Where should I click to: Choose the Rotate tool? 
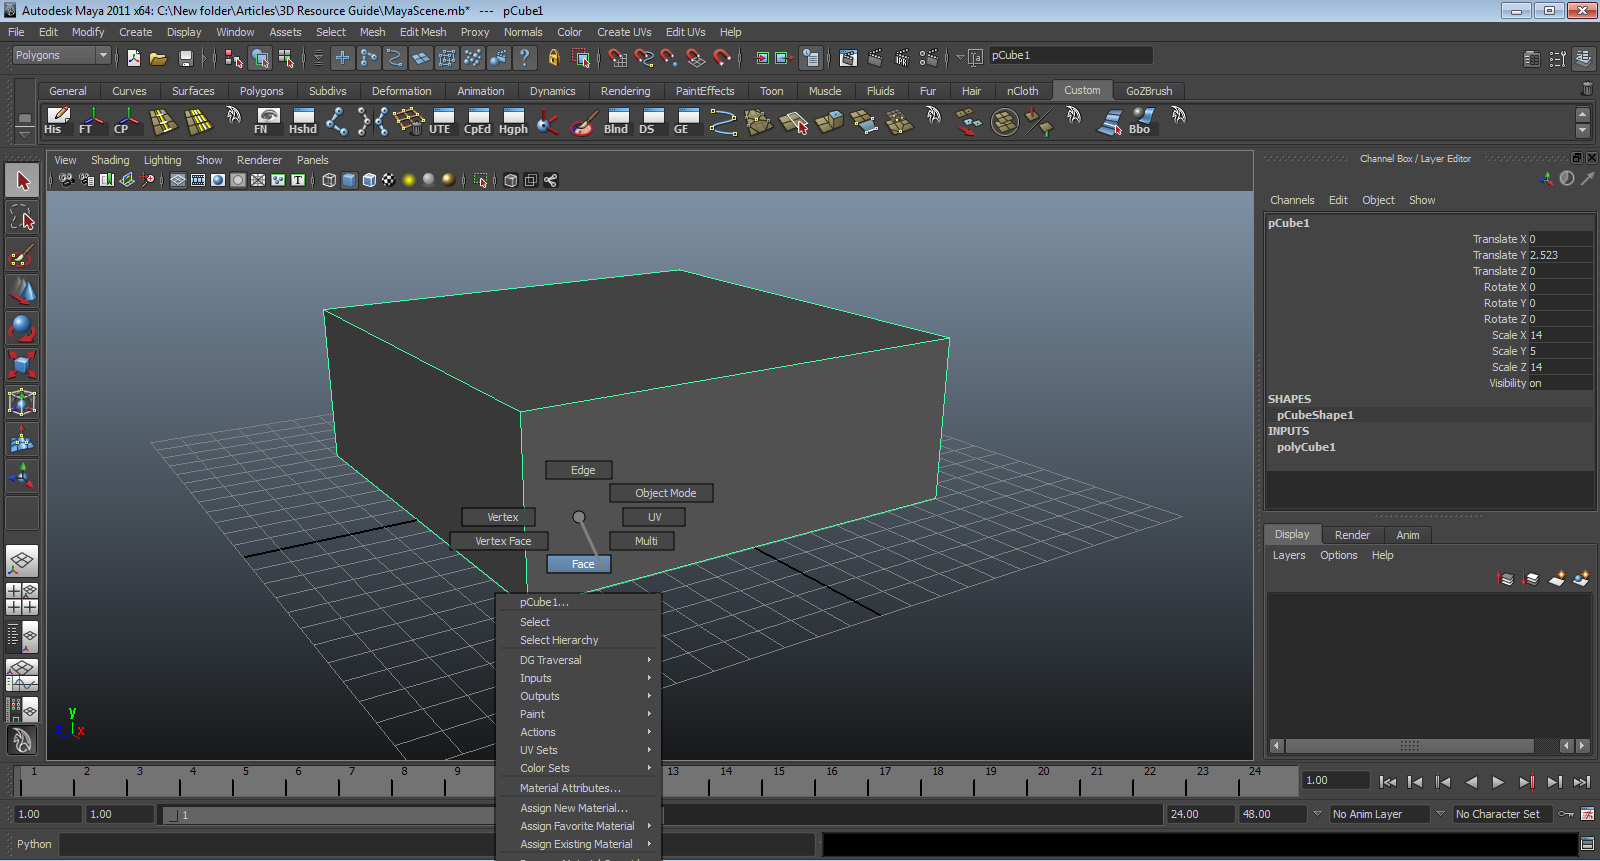tap(22, 328)
